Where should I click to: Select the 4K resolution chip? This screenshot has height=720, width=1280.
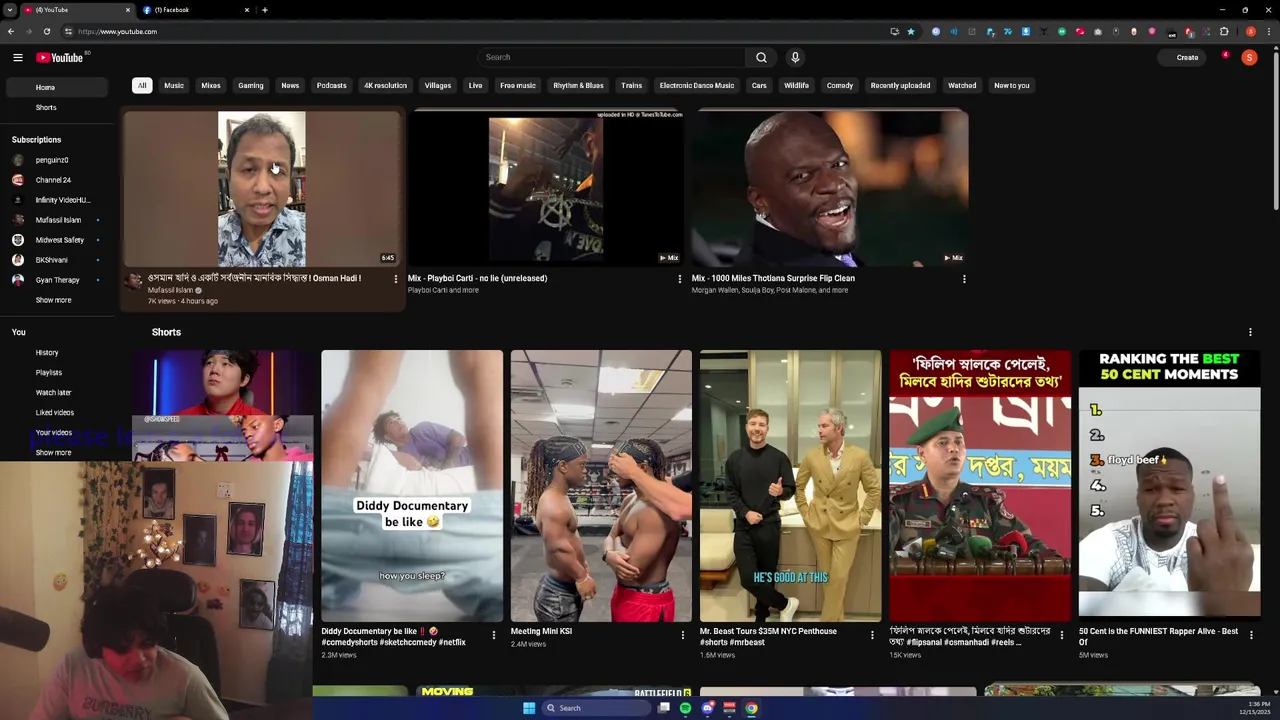click(x=385, y=85)
